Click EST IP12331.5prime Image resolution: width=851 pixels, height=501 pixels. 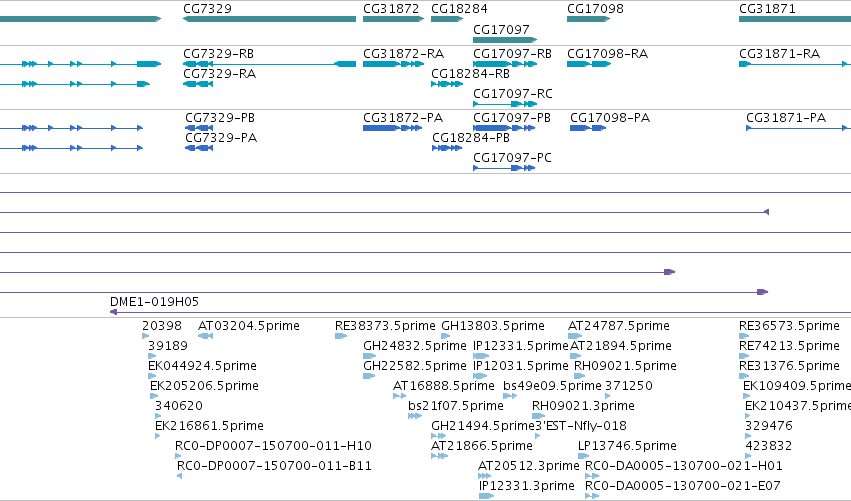click(x=481, y=356)
